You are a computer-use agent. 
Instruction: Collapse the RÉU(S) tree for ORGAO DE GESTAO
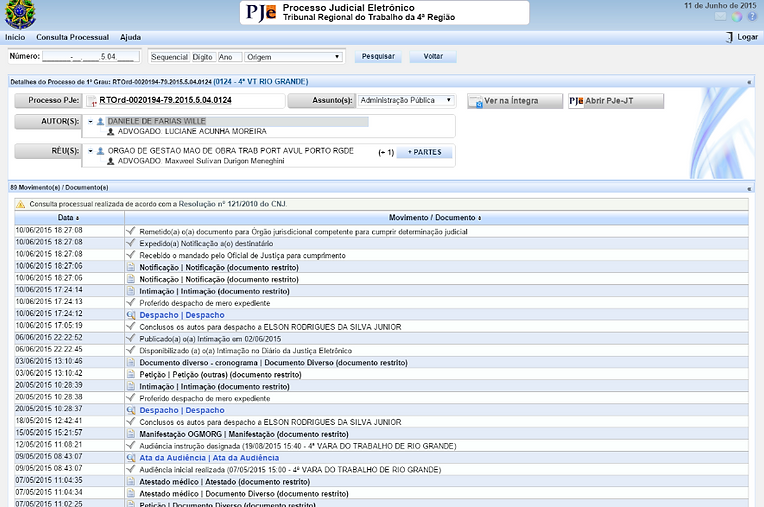tap(91, 151)
